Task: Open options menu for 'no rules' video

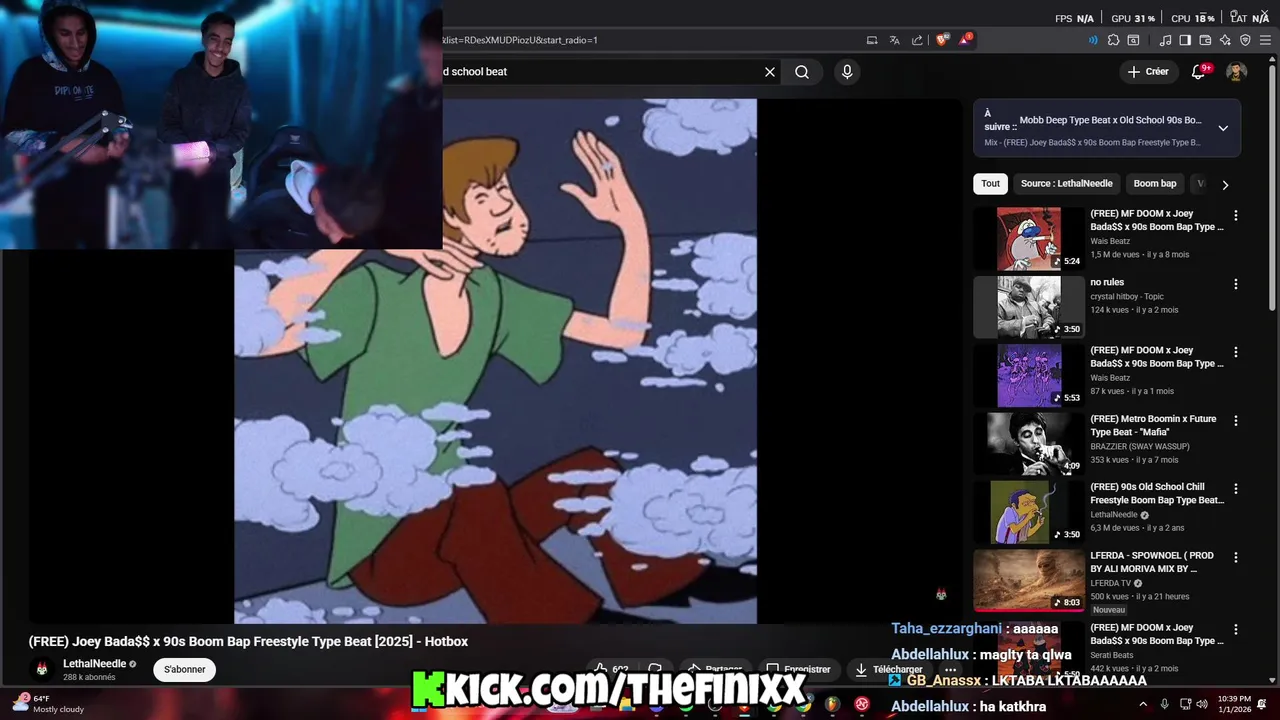Action: (1236, 284)
